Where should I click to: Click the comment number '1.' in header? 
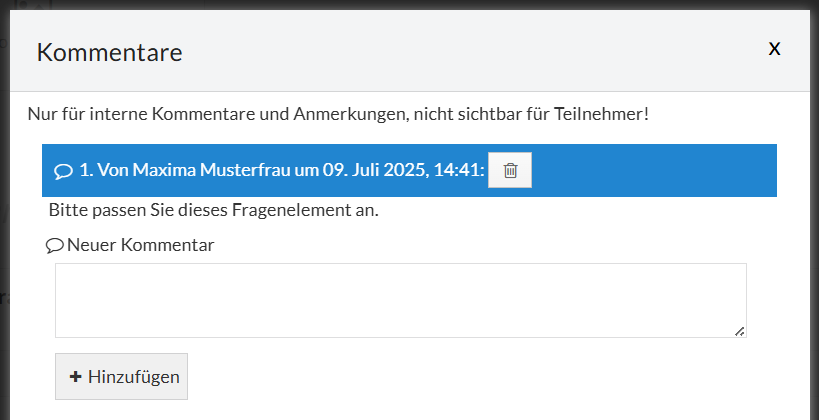(86, 170)
